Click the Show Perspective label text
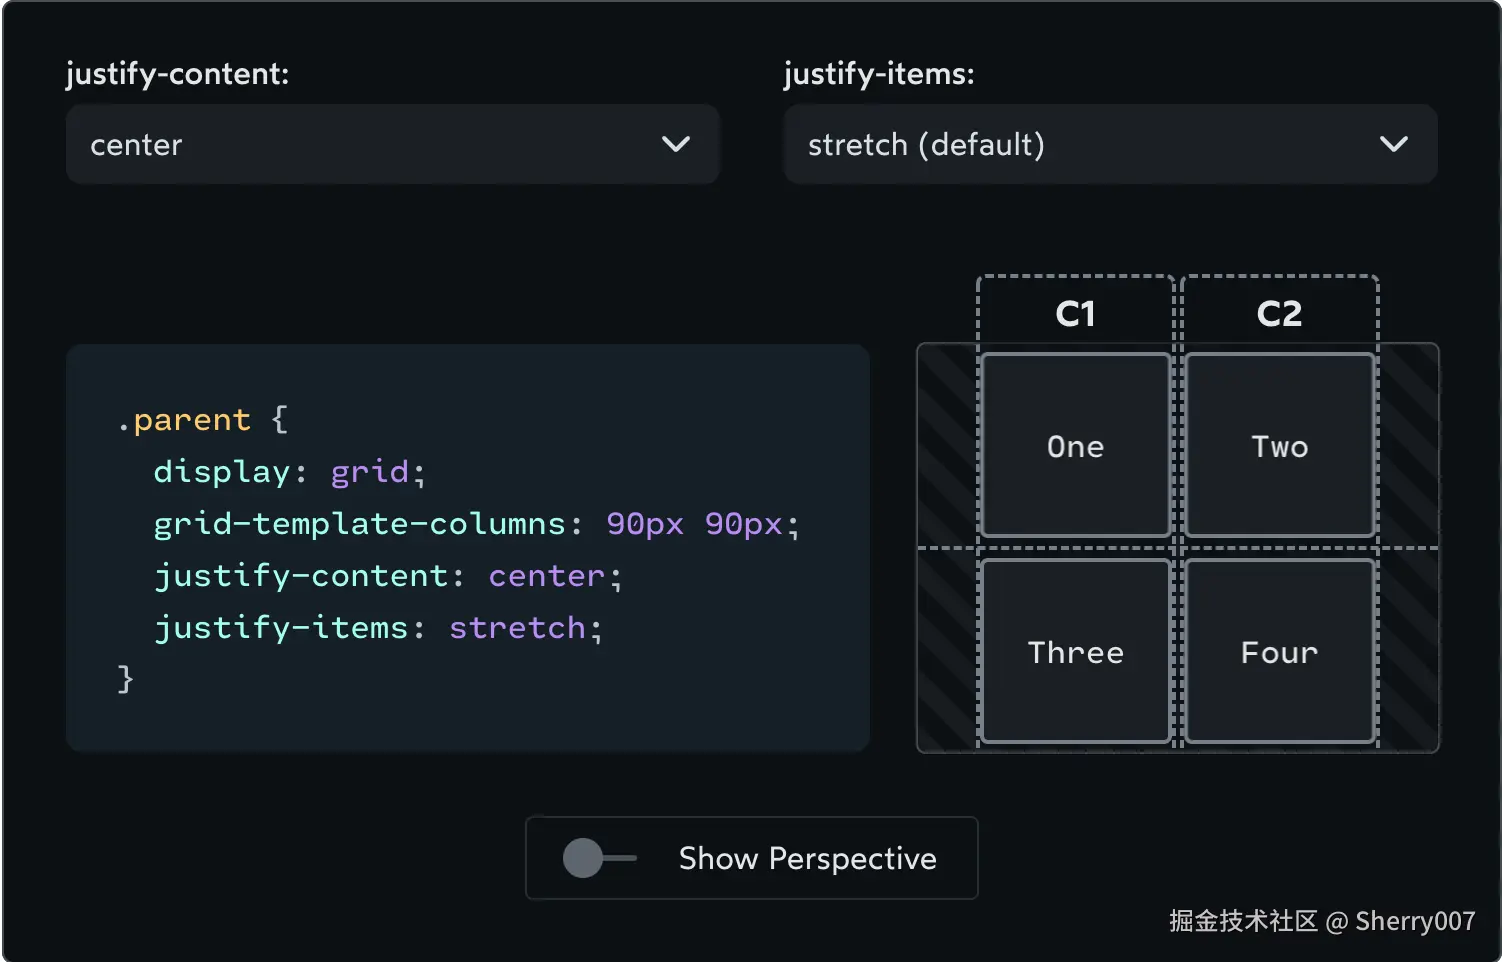This screenshot has height=962, width=1502. pos(807,858)
